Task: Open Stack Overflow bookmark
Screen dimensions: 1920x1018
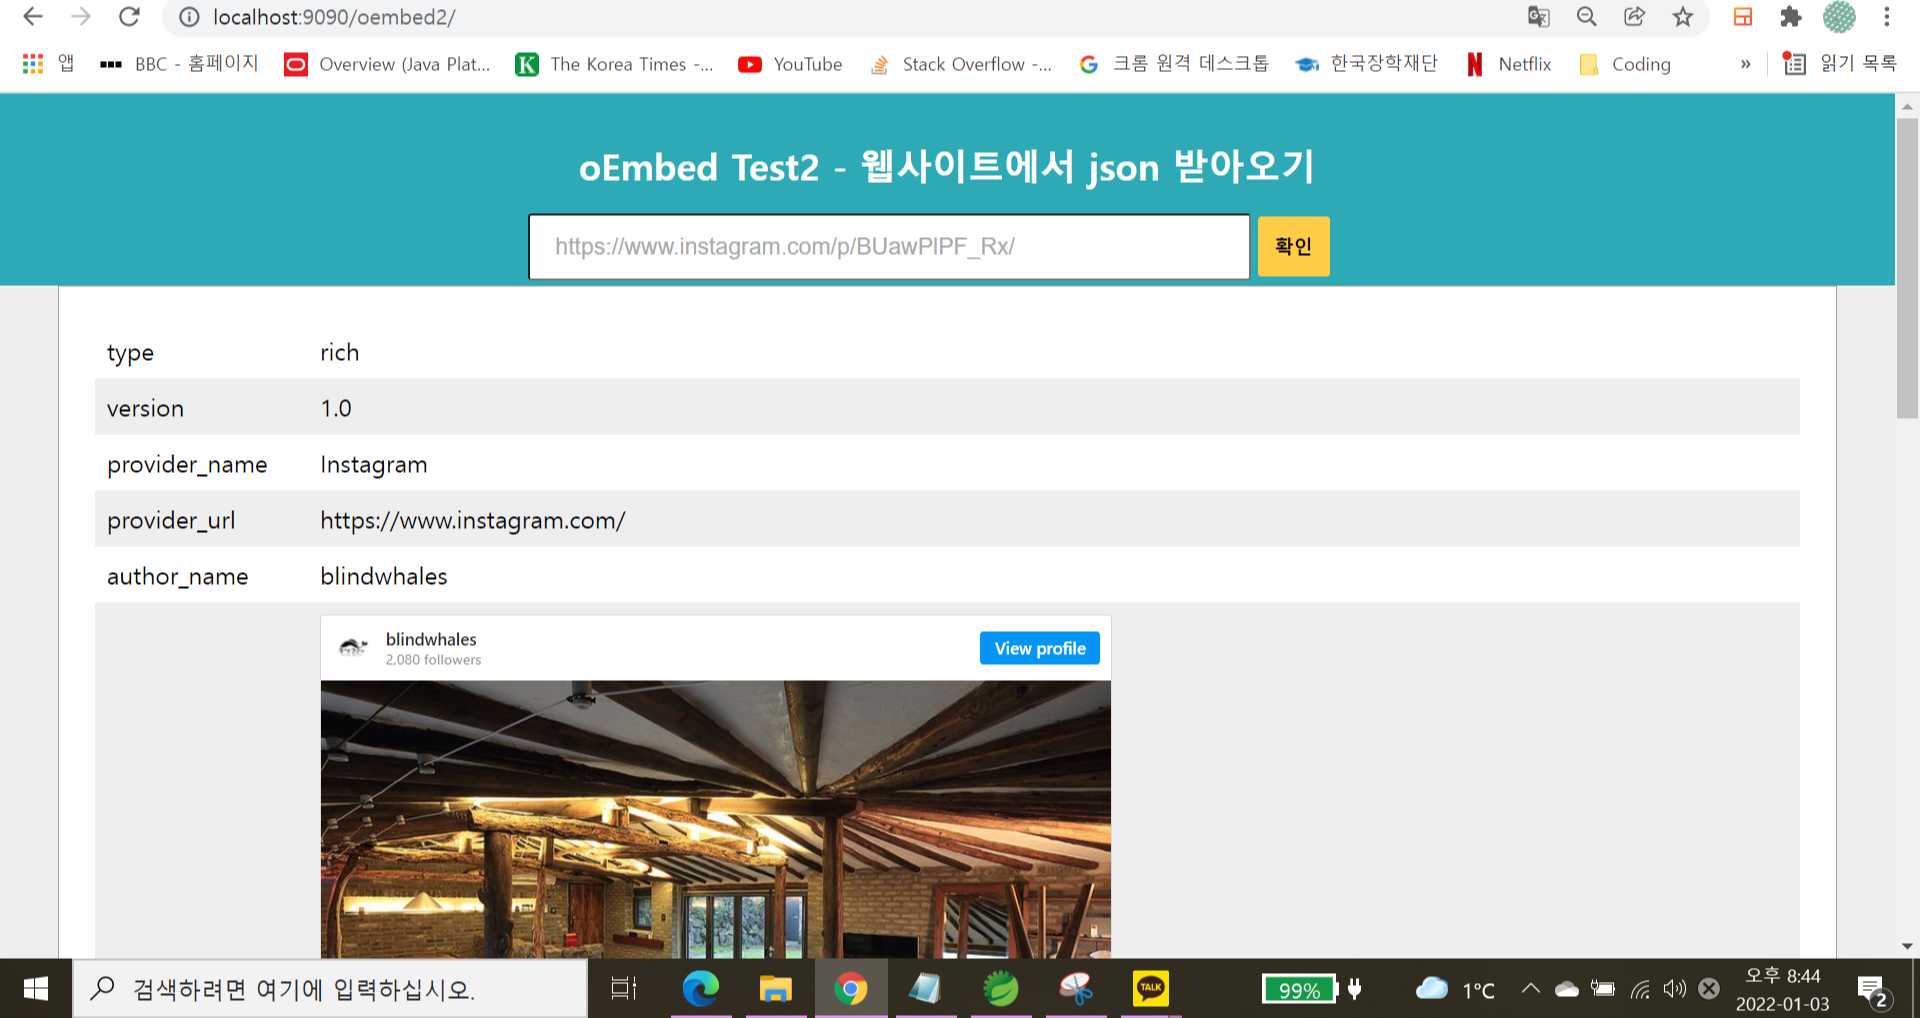Action: pos(961,64)
